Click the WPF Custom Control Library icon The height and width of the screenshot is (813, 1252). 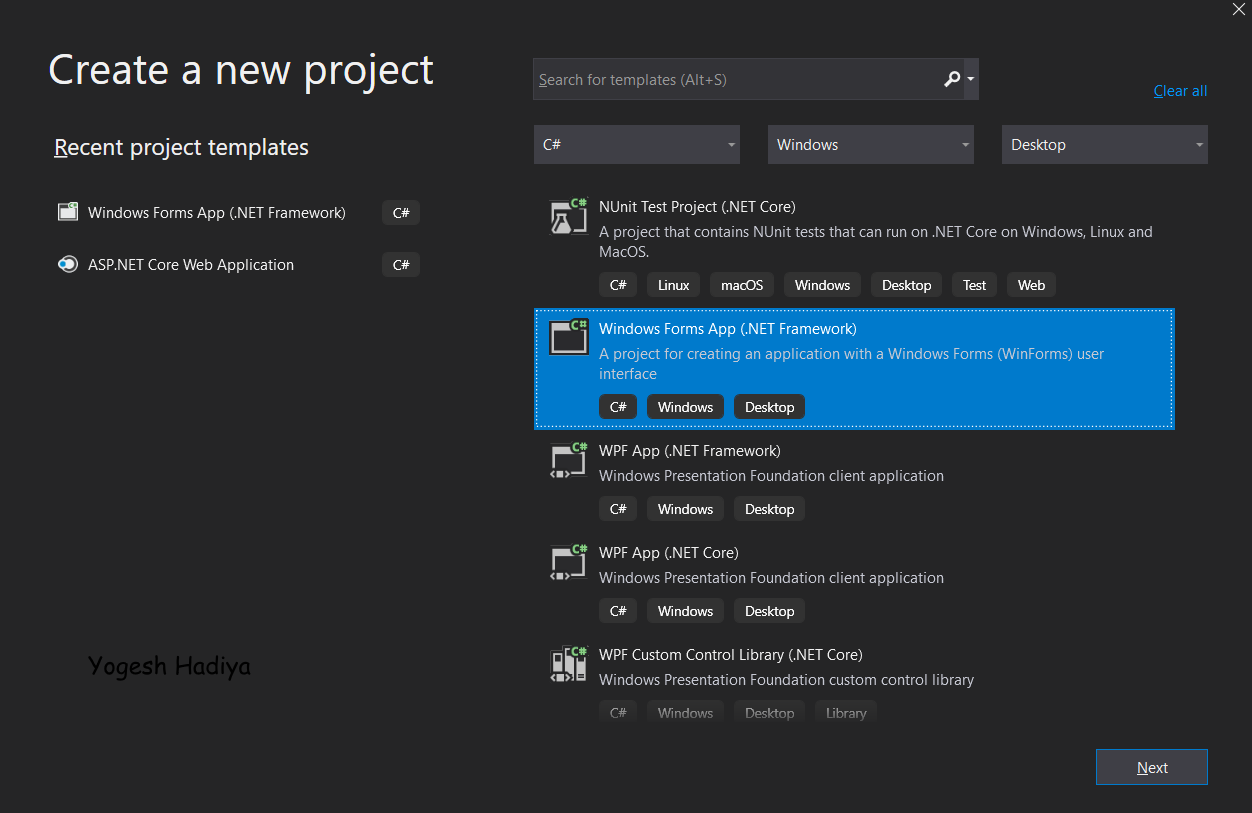point(568,664)
